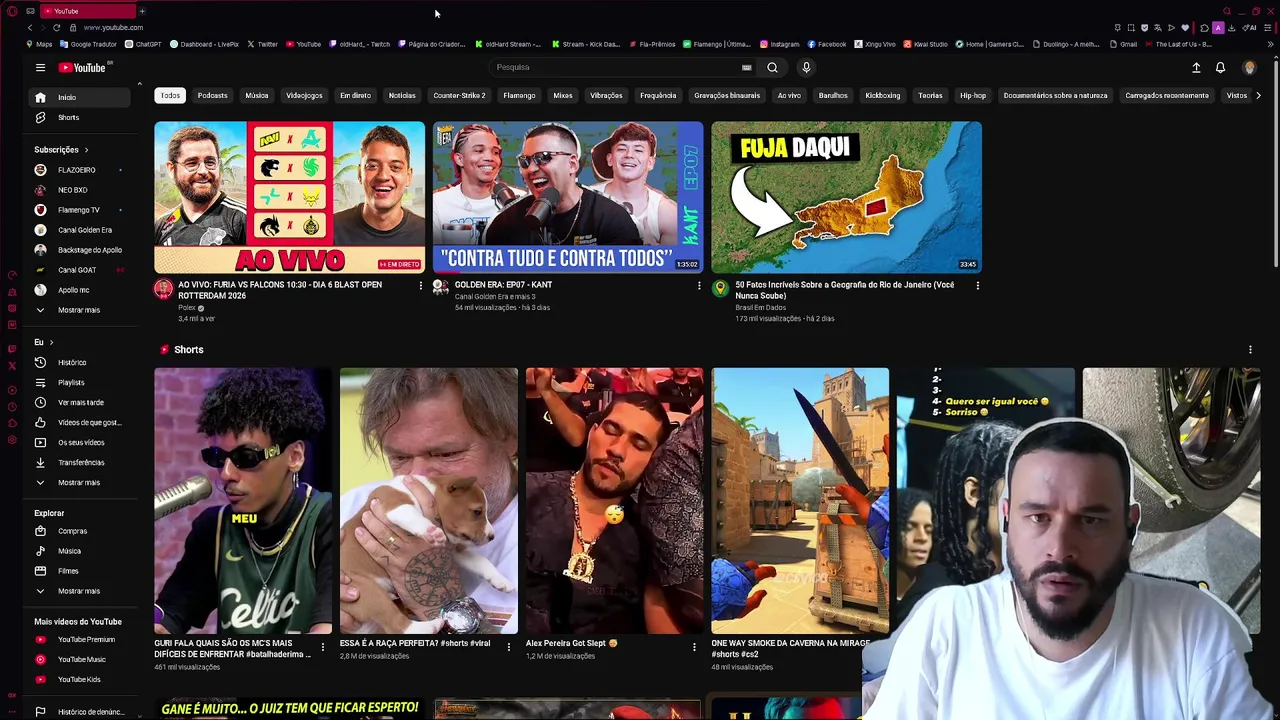Open the upload video icon

[1196, 67]
